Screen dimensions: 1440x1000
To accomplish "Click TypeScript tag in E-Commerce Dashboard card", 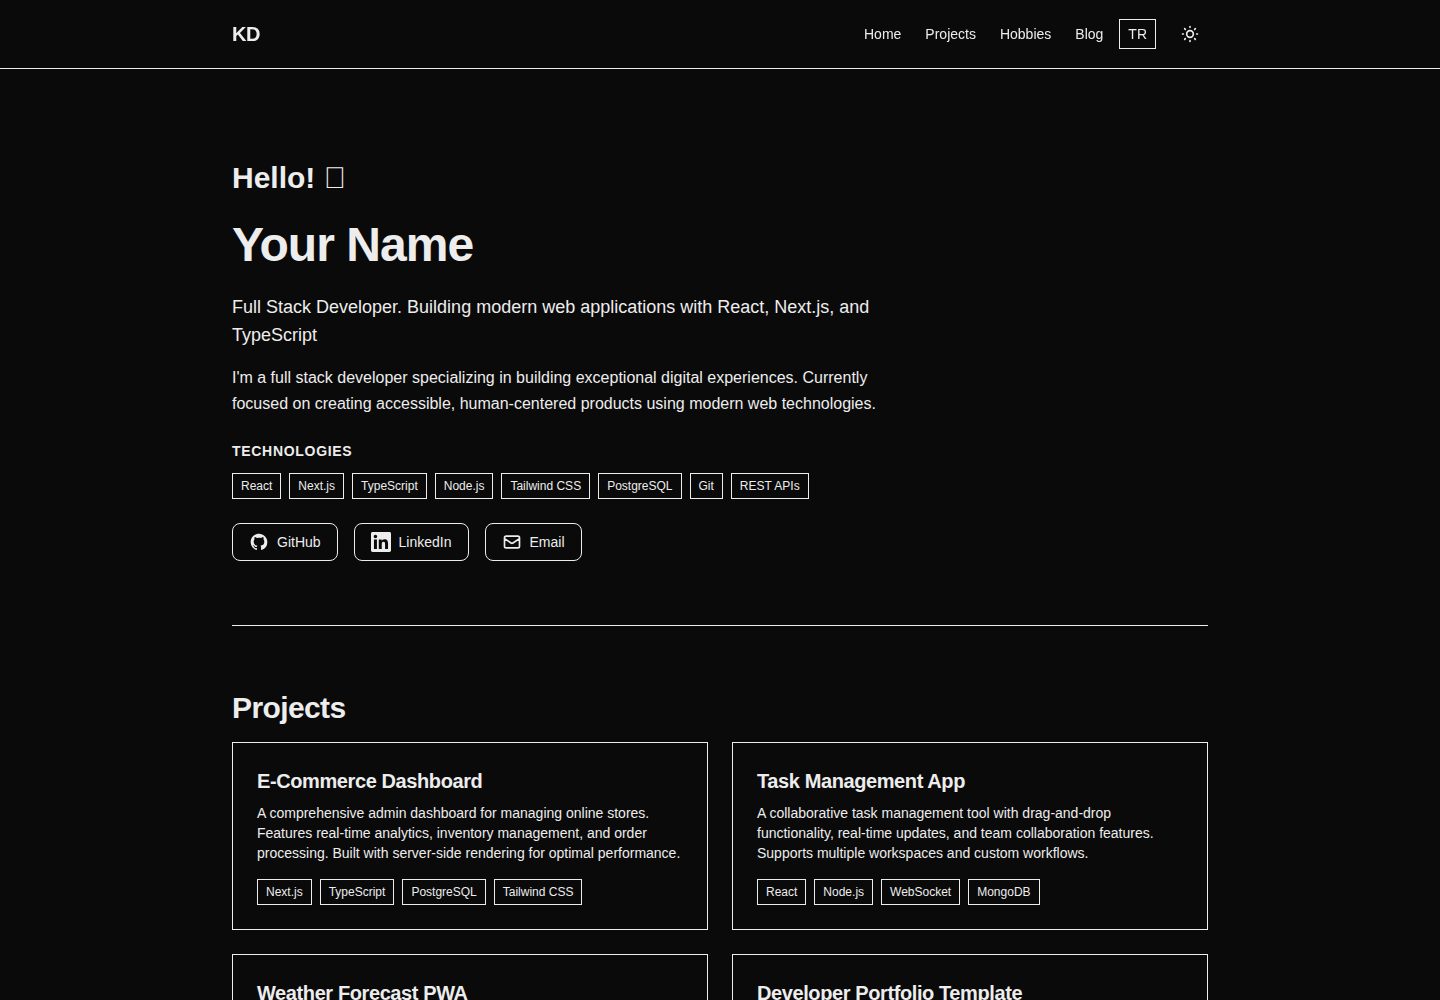I will 357,892.
